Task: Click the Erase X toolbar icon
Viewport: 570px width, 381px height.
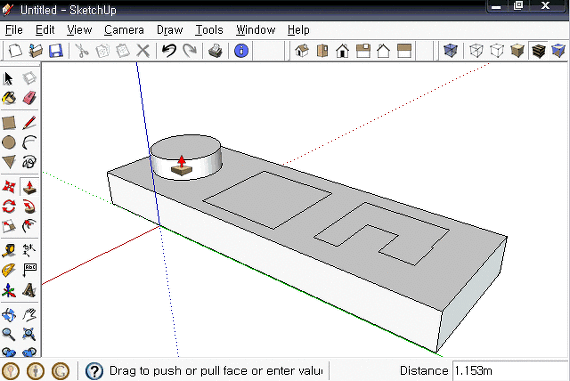Action: [x=143, y=51]
